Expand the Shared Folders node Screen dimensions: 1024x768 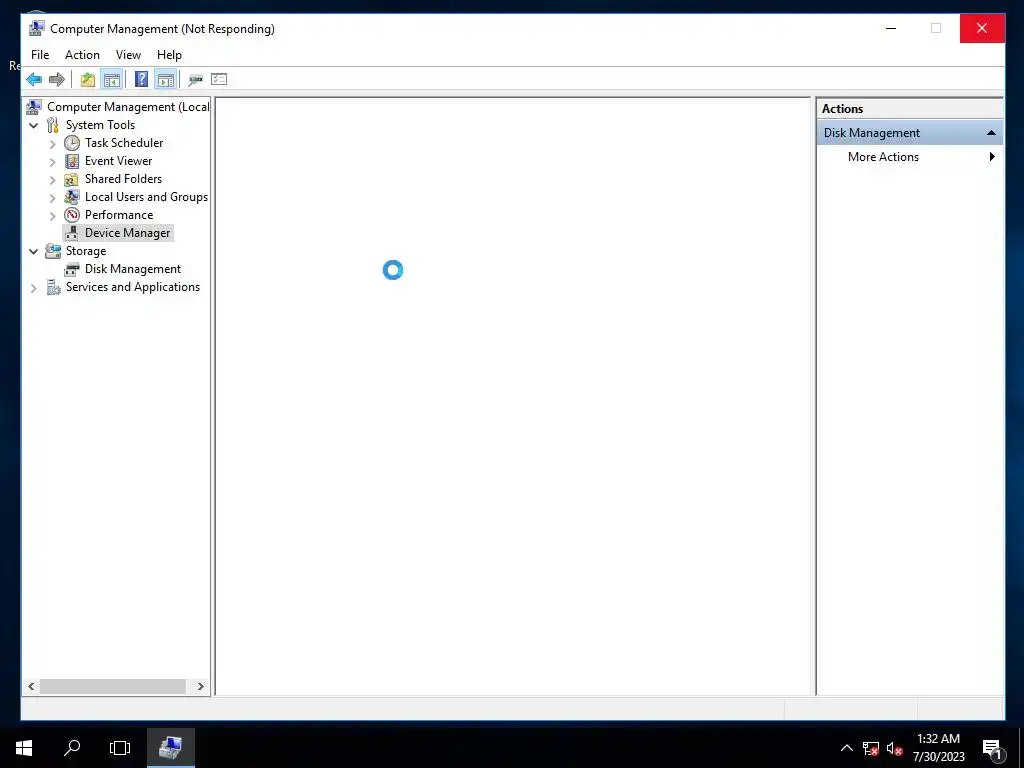pyautogui.click(x=52, y=180)
